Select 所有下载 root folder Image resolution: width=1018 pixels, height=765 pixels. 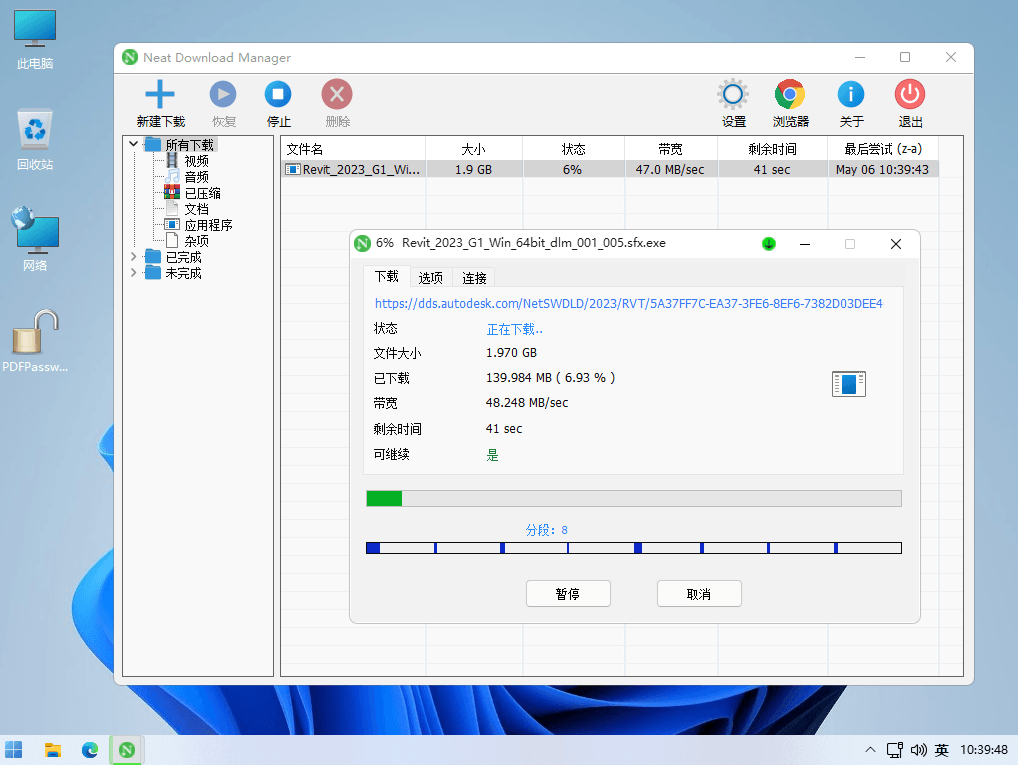tap(189, 145)
